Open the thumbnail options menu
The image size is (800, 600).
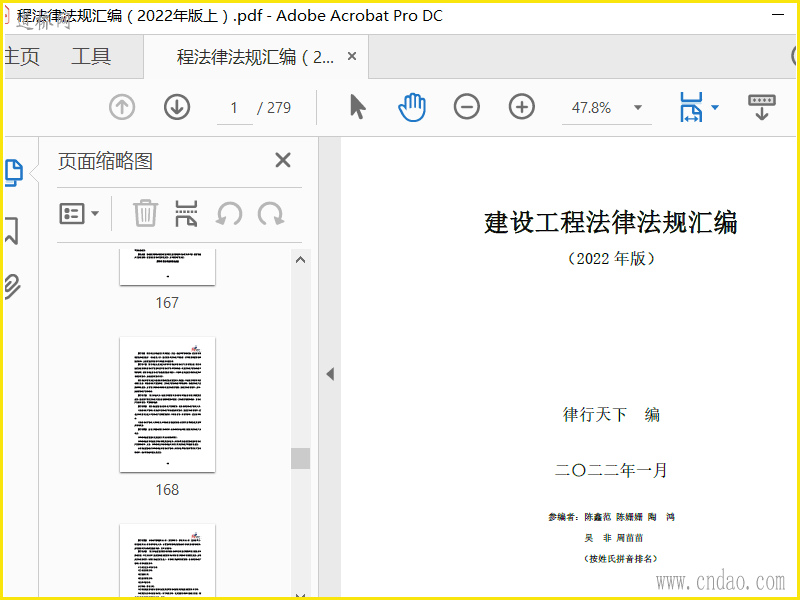[79, 214]
